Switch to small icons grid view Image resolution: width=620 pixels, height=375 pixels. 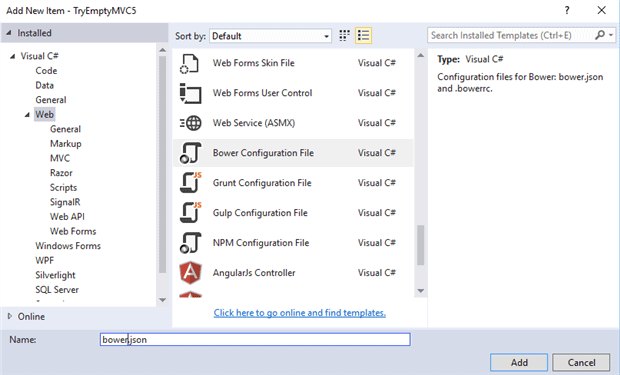click(x=344, y=36)
